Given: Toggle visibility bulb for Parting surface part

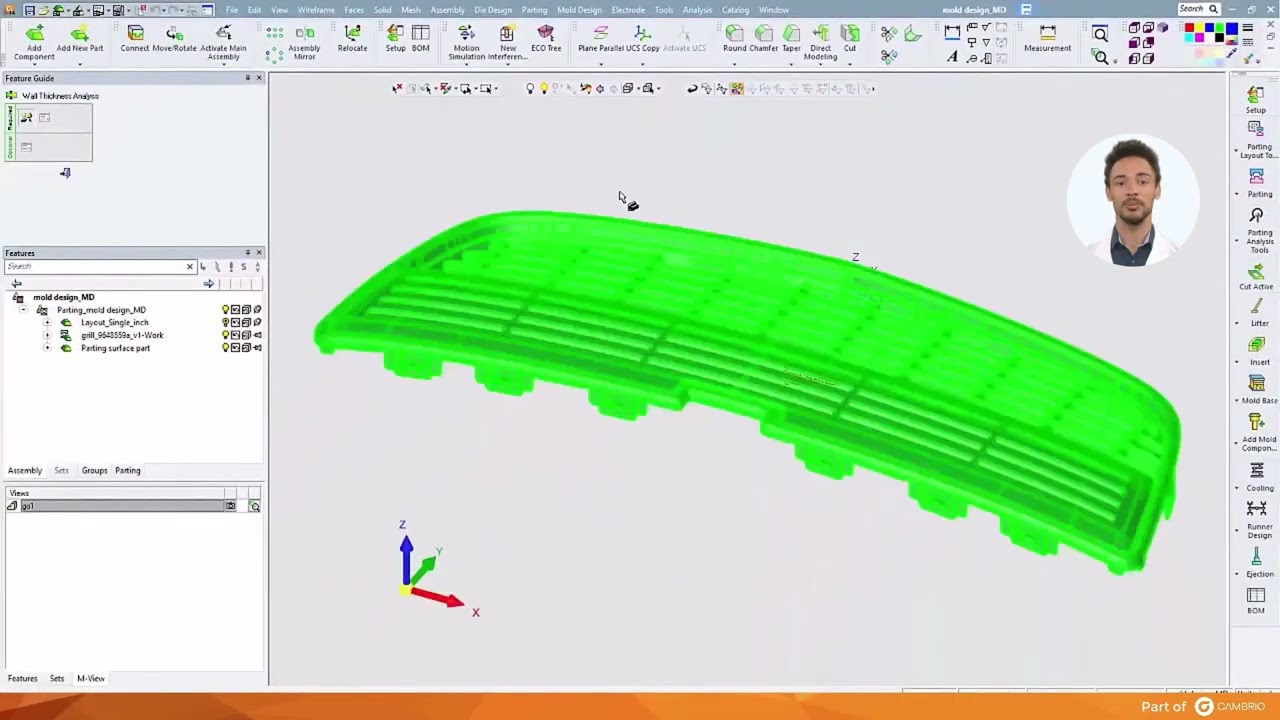Looking at the screenshot, I should point(226,348).
